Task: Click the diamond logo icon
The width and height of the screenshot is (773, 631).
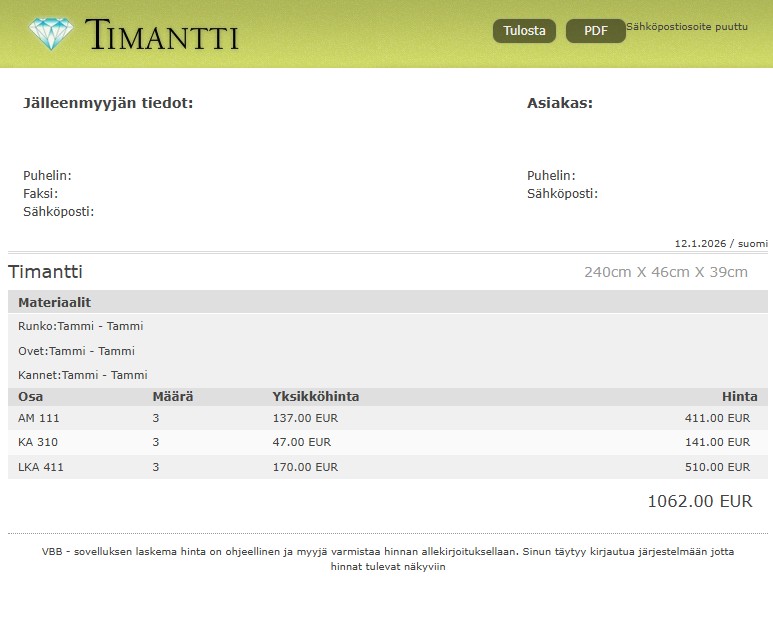Action: 51,34
